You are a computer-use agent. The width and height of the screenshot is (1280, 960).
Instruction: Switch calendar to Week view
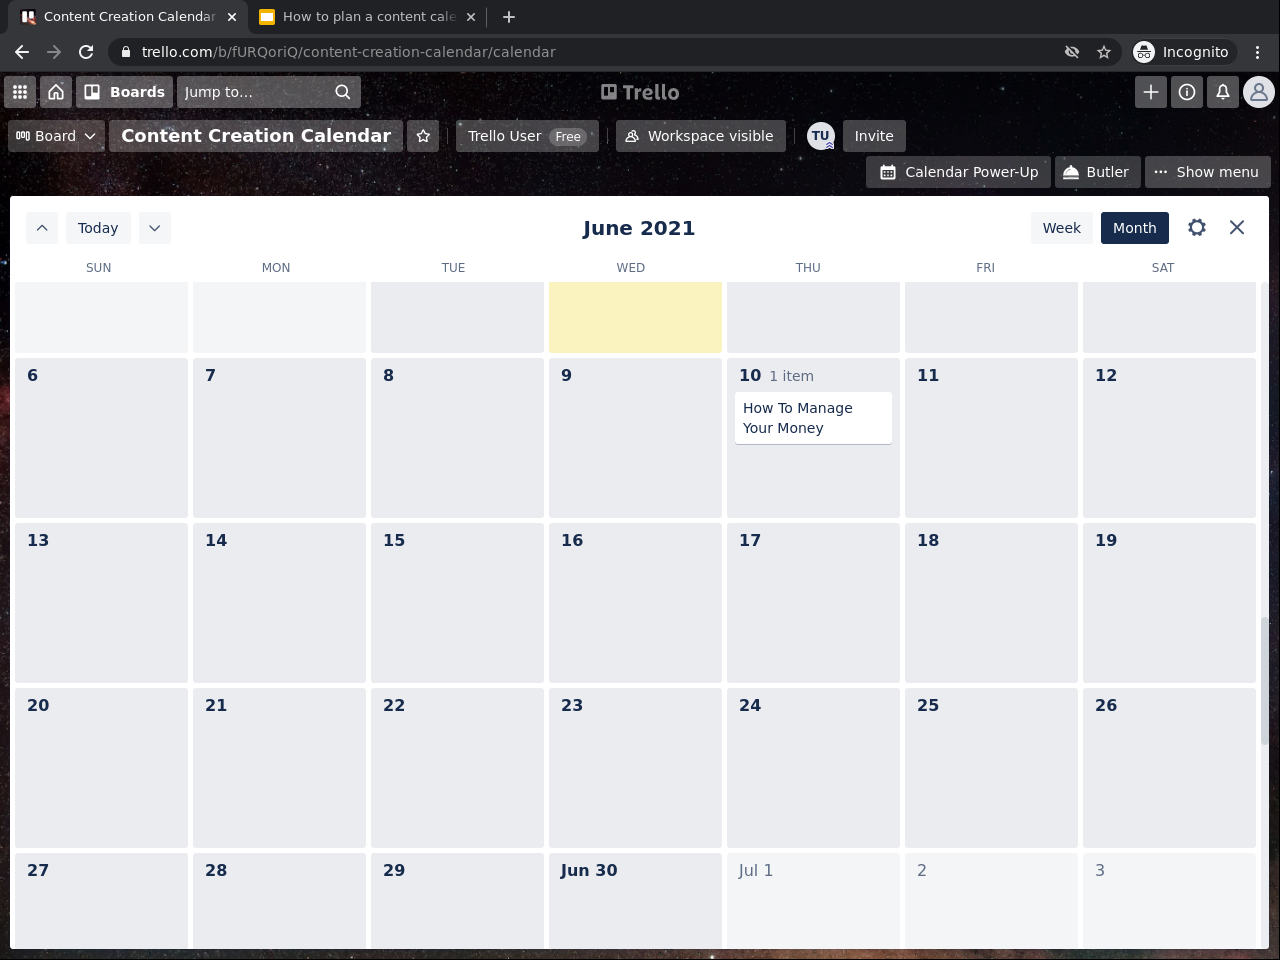point(1062,228)
